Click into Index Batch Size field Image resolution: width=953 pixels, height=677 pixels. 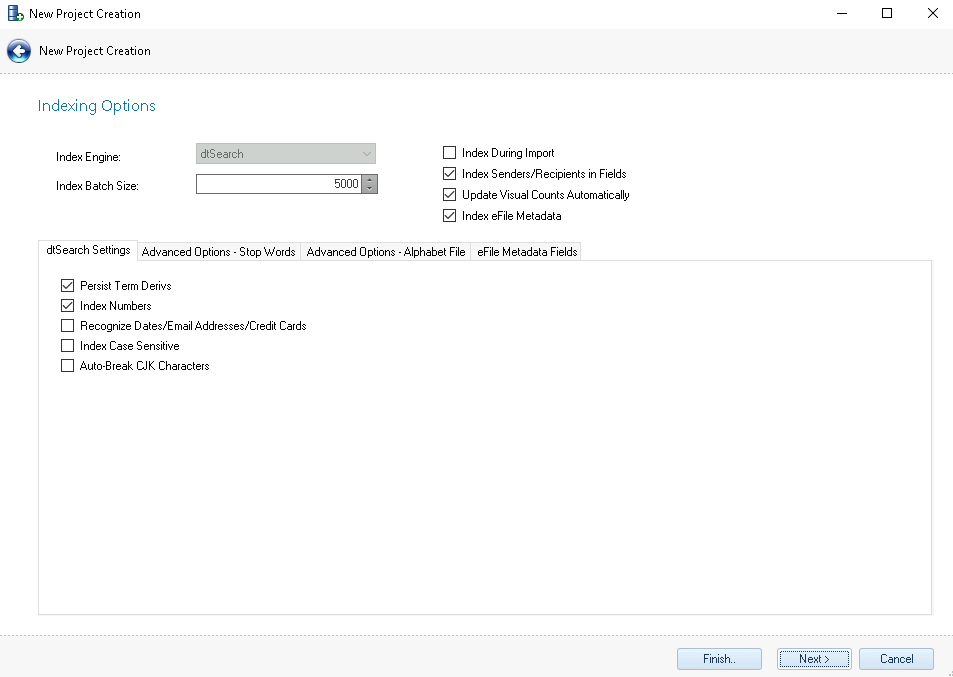click(278, 184)
